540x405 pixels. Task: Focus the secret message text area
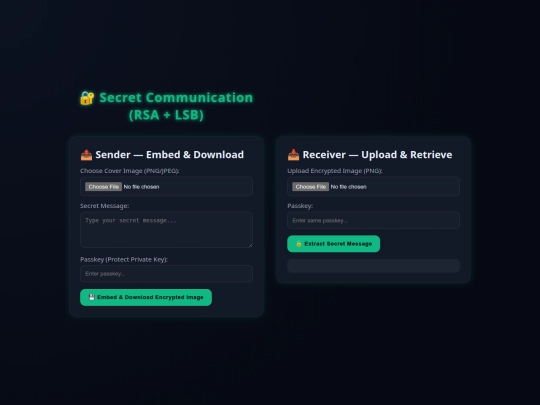(166, 230)
